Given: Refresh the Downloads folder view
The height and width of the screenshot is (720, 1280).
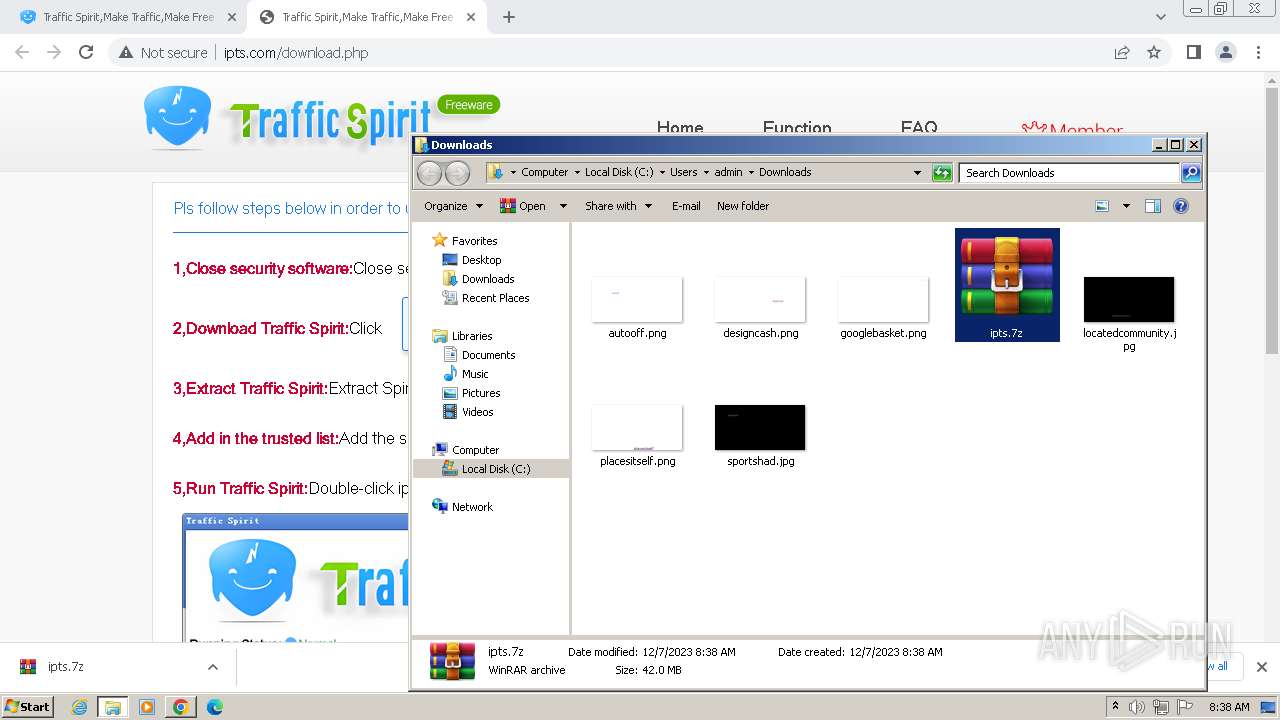Looking at the screenshot, I should point(942,173).
